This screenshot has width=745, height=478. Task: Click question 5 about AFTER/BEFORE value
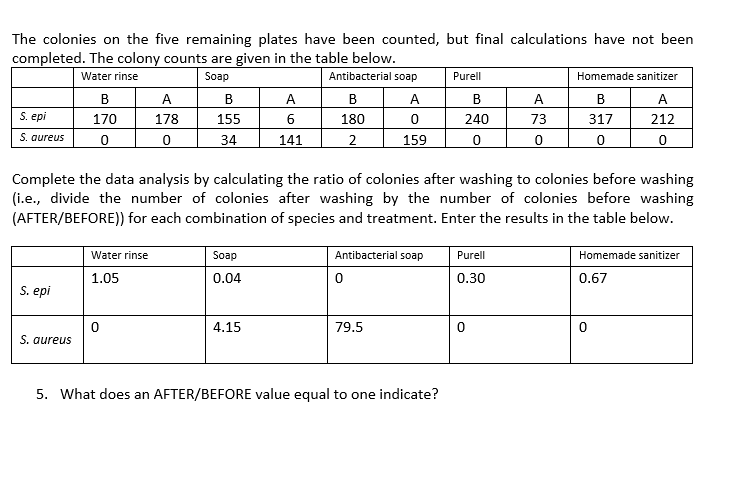237,394
